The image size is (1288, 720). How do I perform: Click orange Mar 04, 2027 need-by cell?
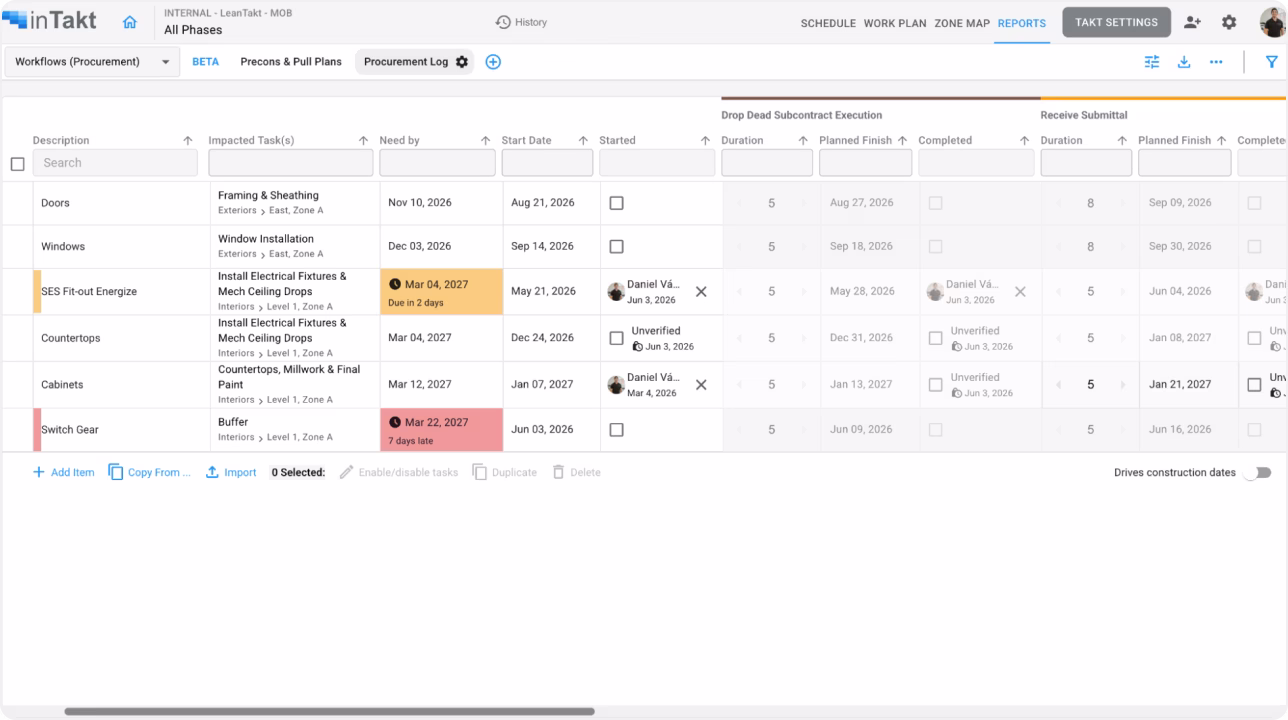tap(441, 292)
